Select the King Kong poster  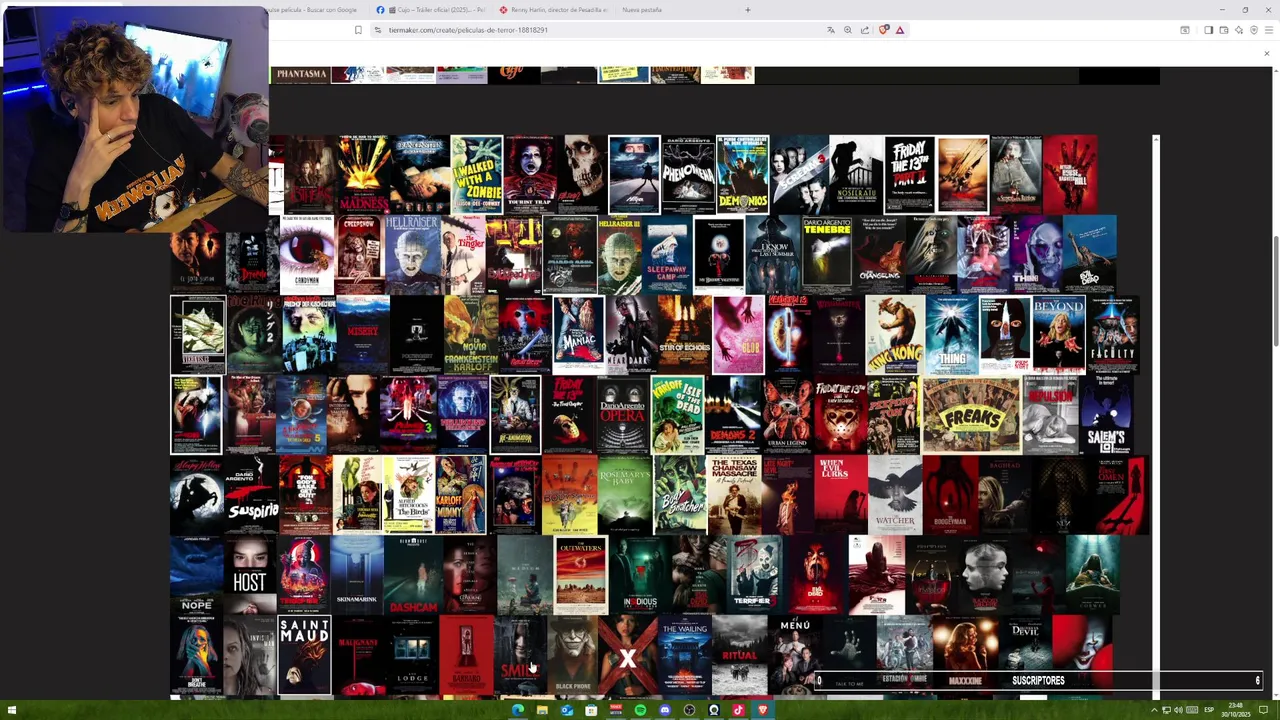point(895,335)
